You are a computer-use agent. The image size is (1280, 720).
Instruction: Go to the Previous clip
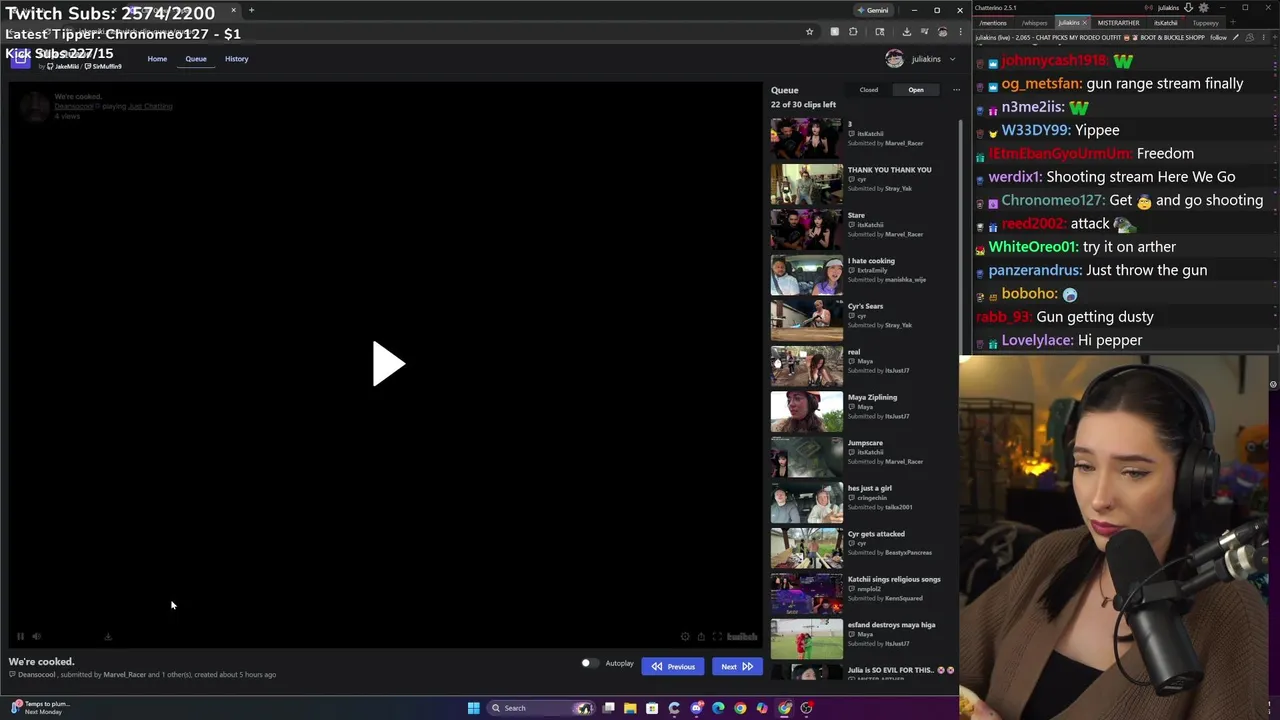point(673,666)
